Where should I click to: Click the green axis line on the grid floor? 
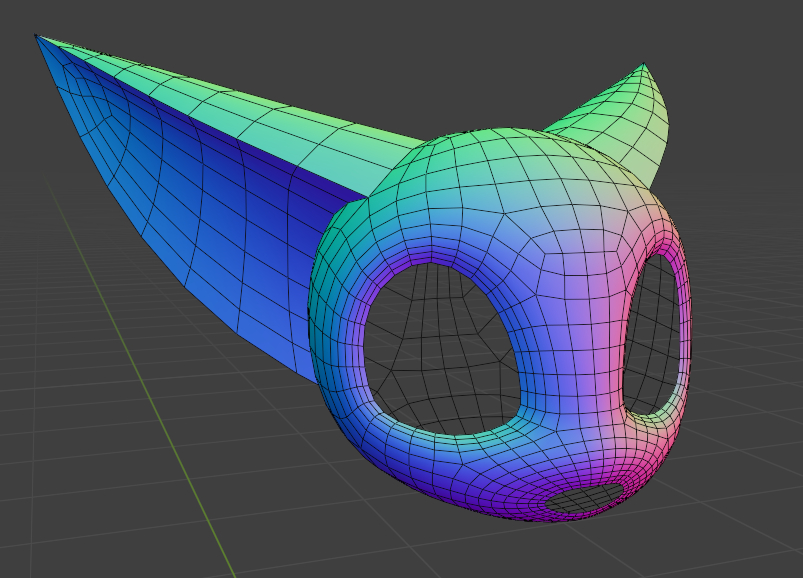tap(170, 450)
